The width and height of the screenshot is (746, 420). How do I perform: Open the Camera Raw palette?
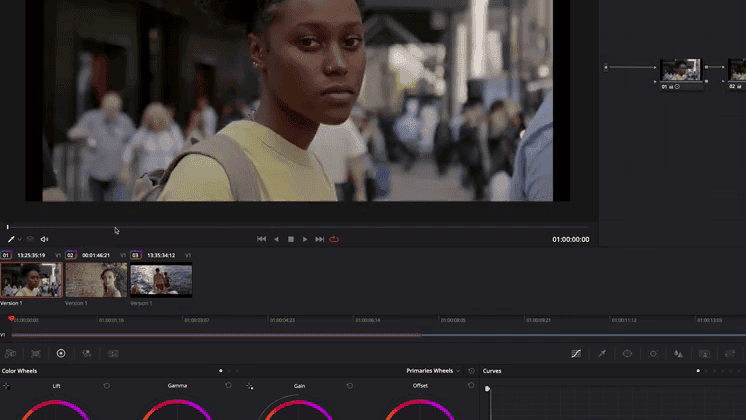(10, 353)
